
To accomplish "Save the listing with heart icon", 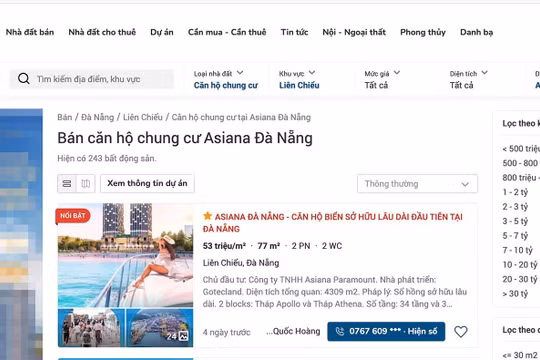I will pos(460,331).
